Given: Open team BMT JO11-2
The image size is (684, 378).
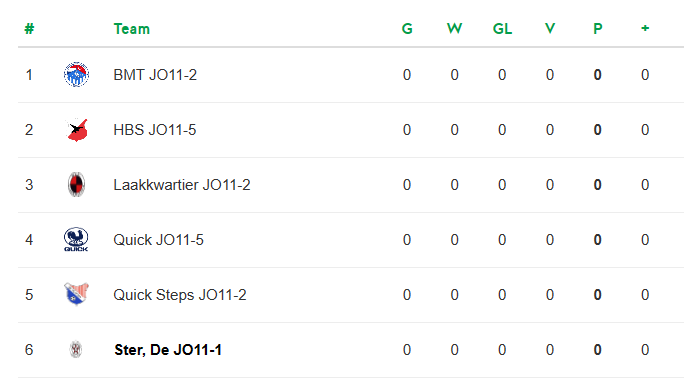Looking at the screenshot, I should pos(155,75).
